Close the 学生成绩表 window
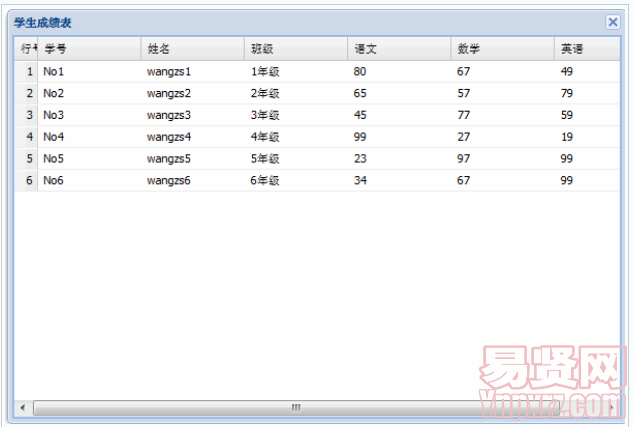The width and height of the screenshot is (633, 427). pos(612,22)
